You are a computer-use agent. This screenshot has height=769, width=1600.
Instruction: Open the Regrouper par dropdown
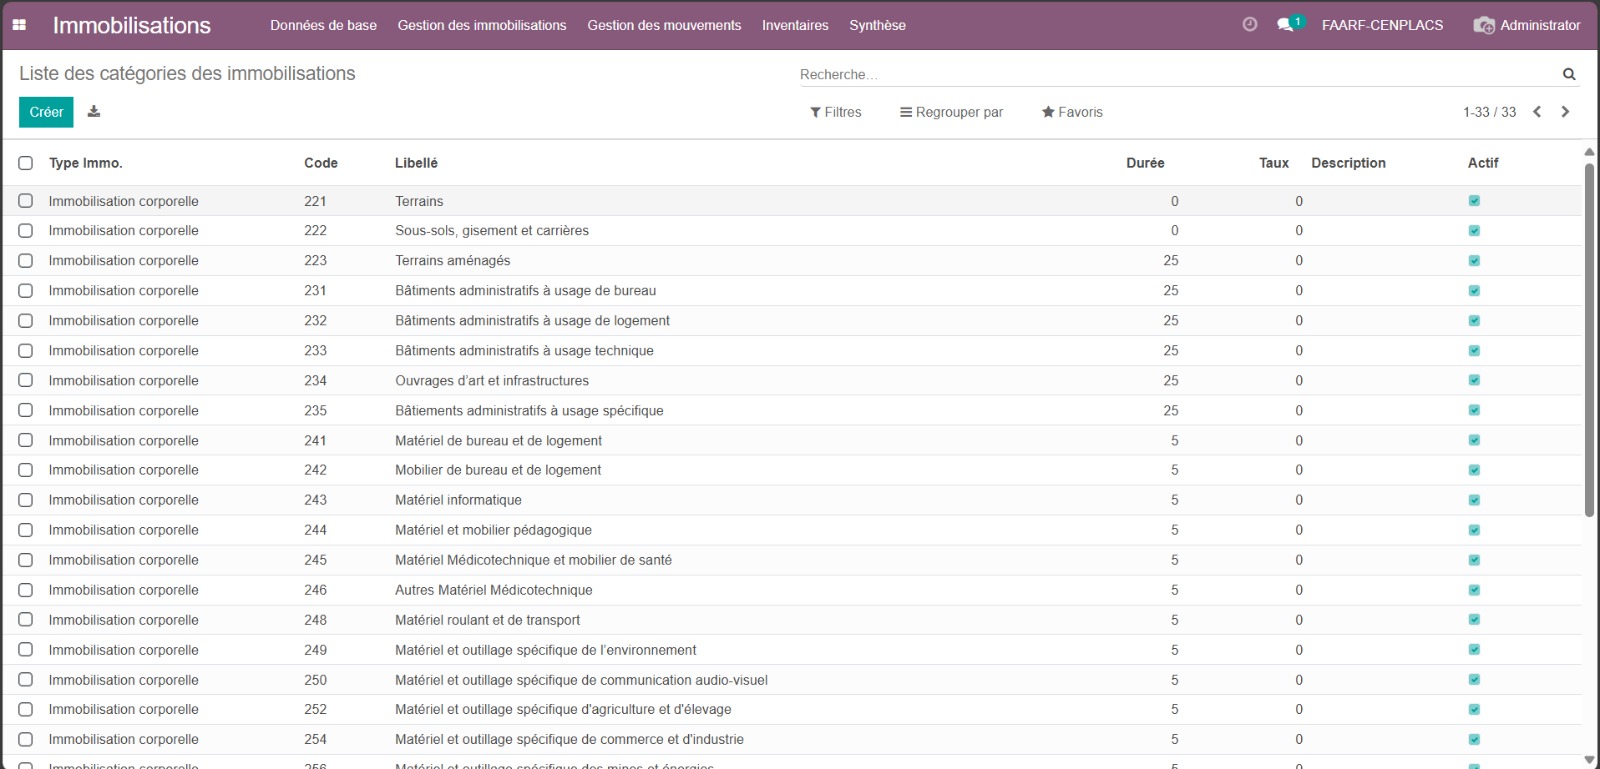pos(951,112)
